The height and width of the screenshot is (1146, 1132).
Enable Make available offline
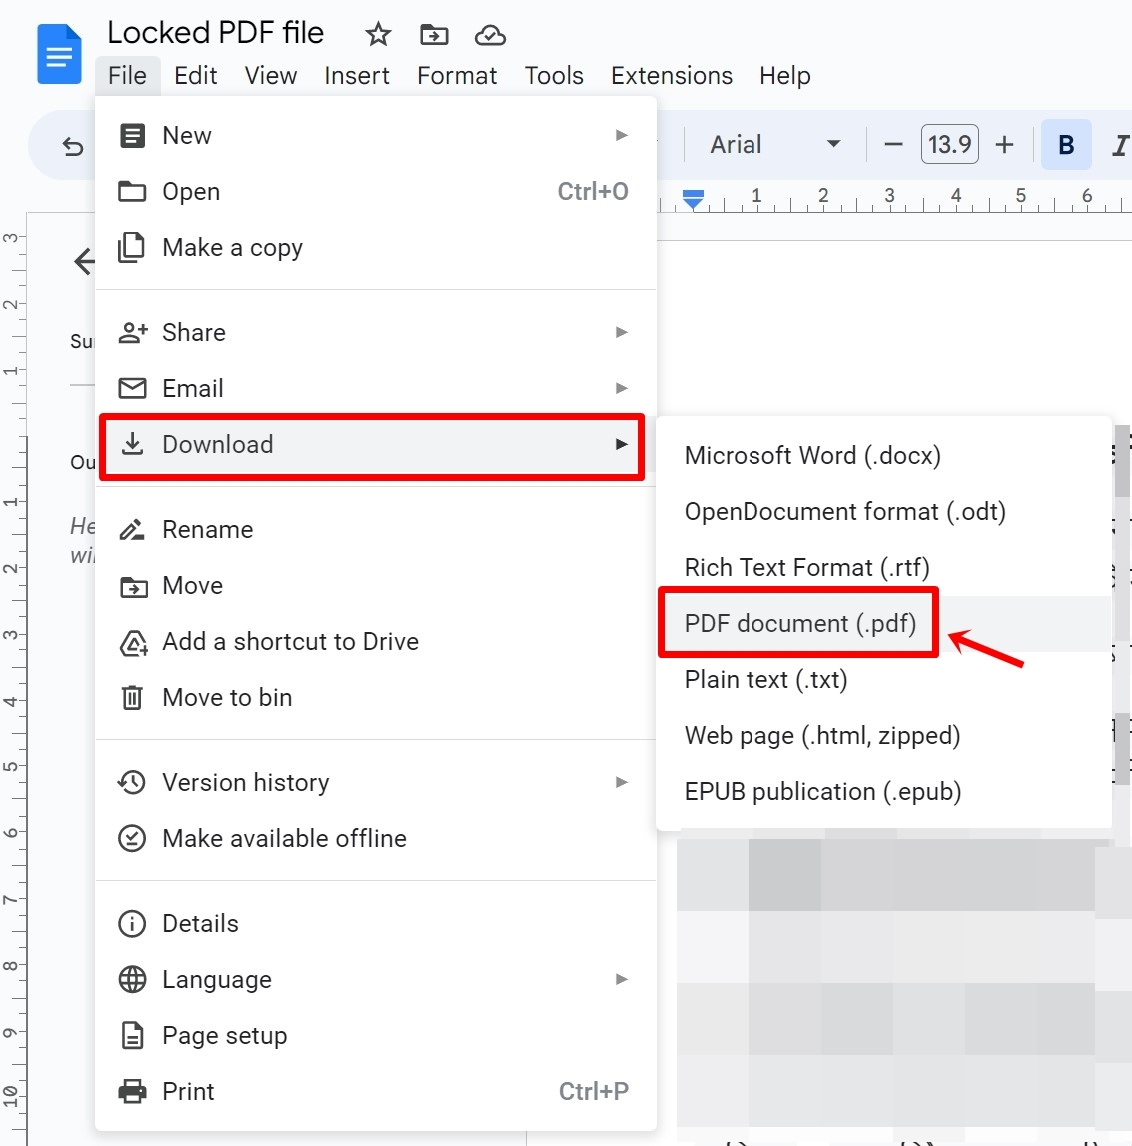[284, 838]
